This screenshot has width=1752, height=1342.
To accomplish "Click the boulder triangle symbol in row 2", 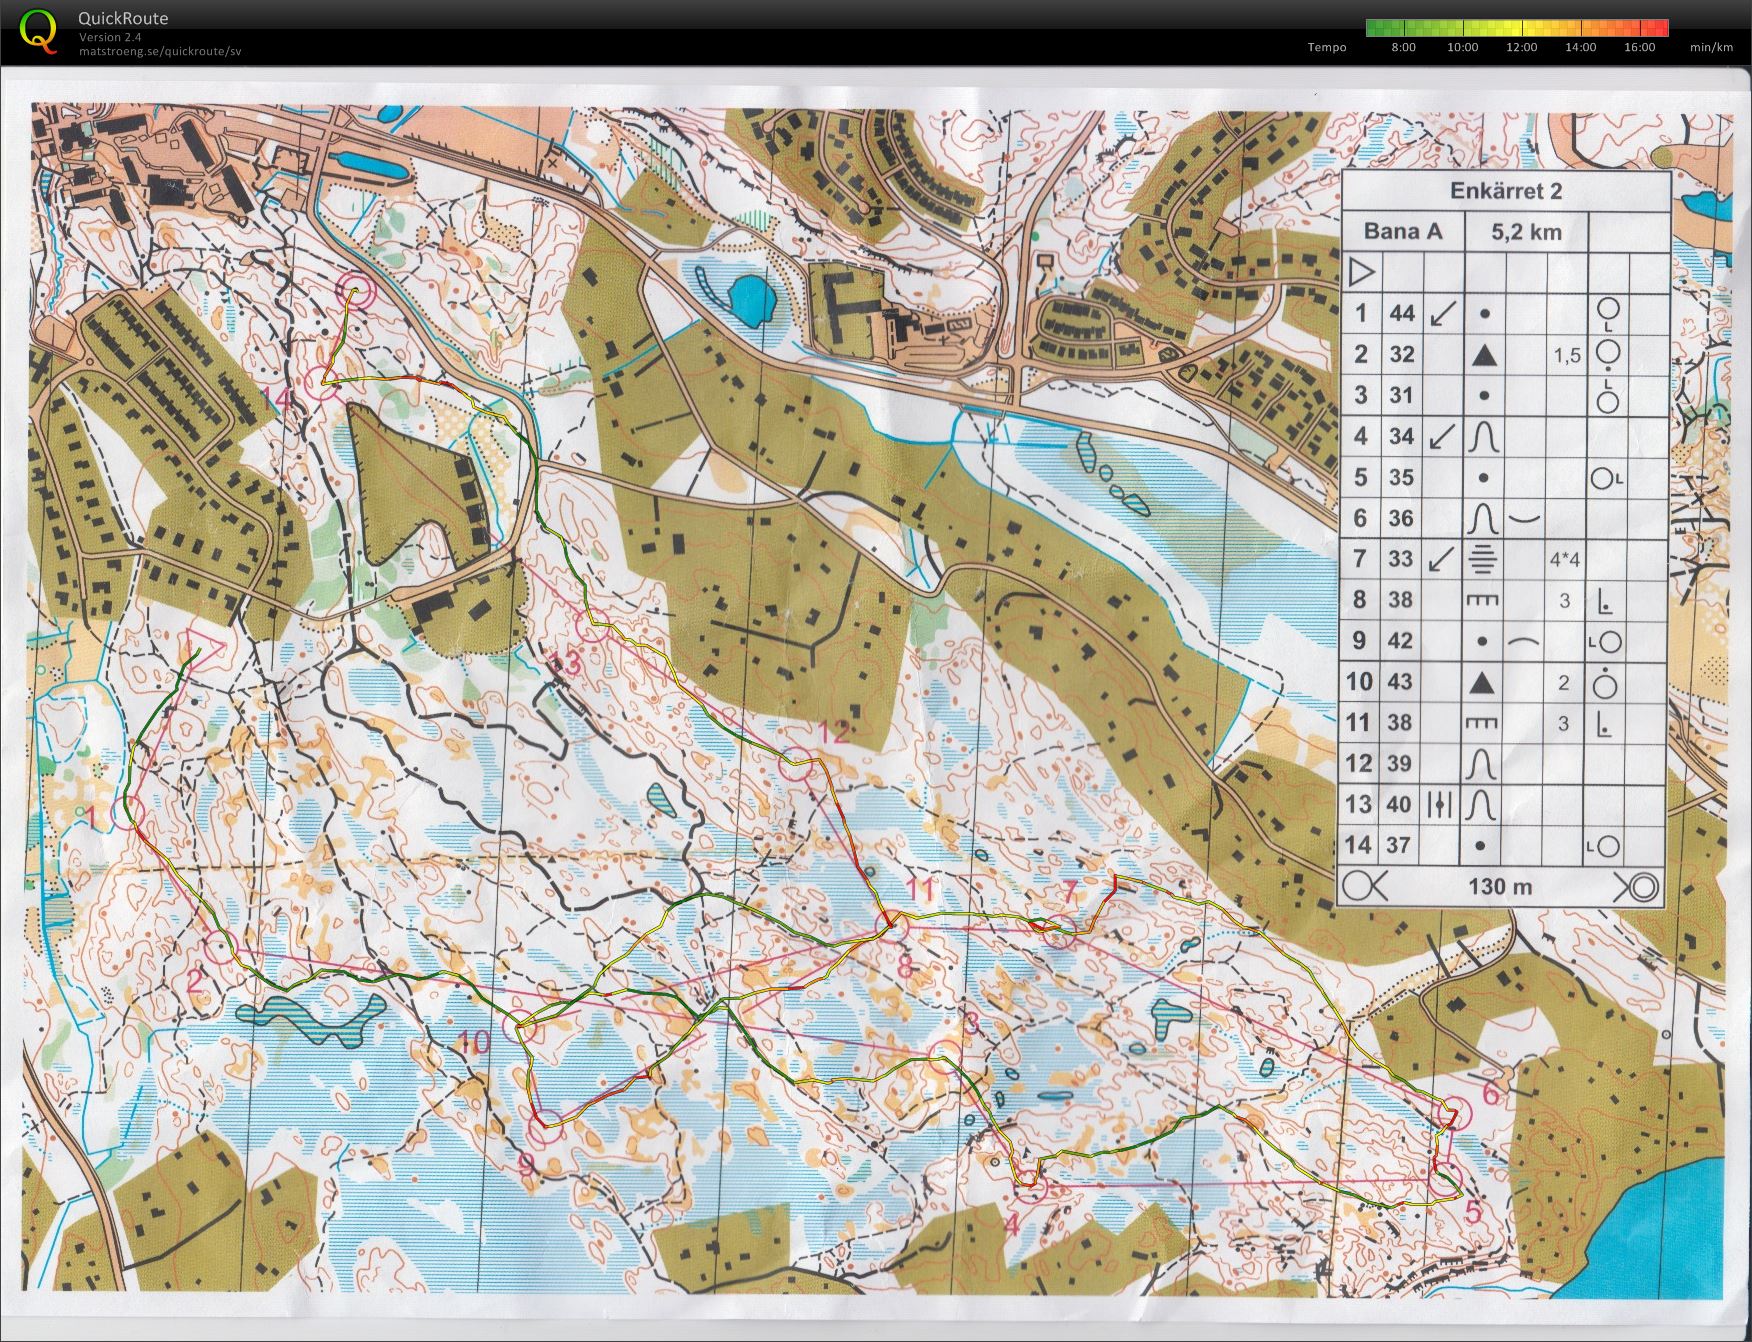I will click(1484, 354).
